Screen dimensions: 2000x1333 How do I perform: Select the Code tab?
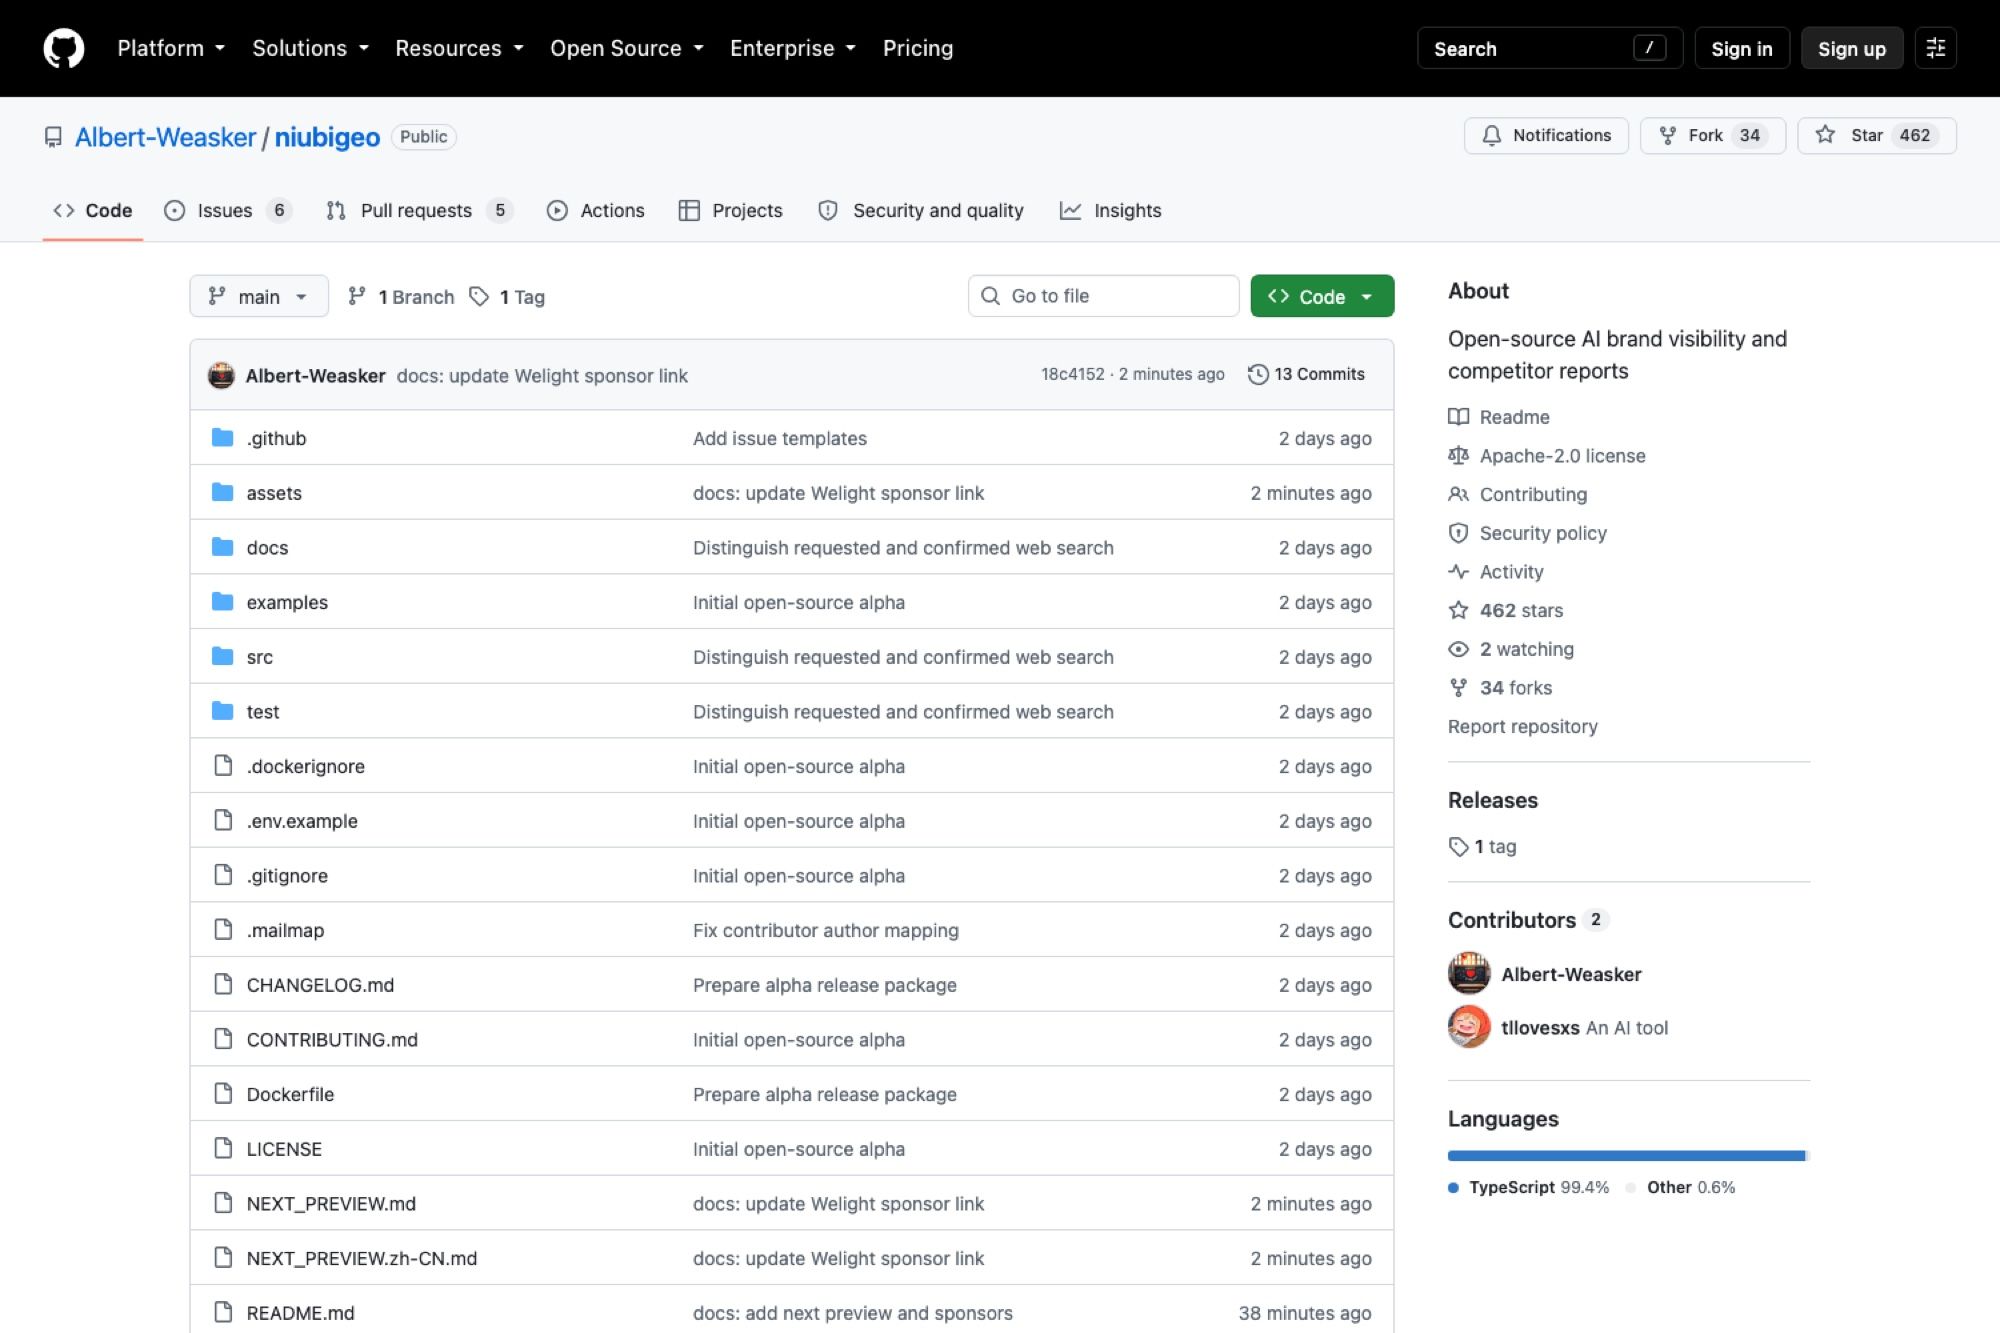[93, 210]
